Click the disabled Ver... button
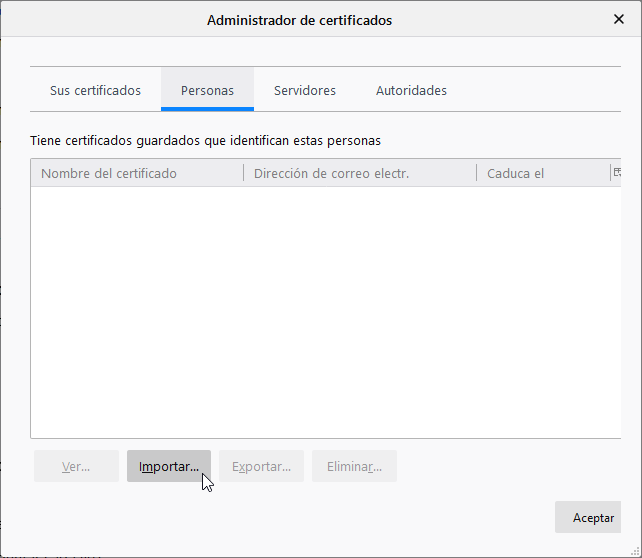The image size is (642, 558). (x=76, y=466)
